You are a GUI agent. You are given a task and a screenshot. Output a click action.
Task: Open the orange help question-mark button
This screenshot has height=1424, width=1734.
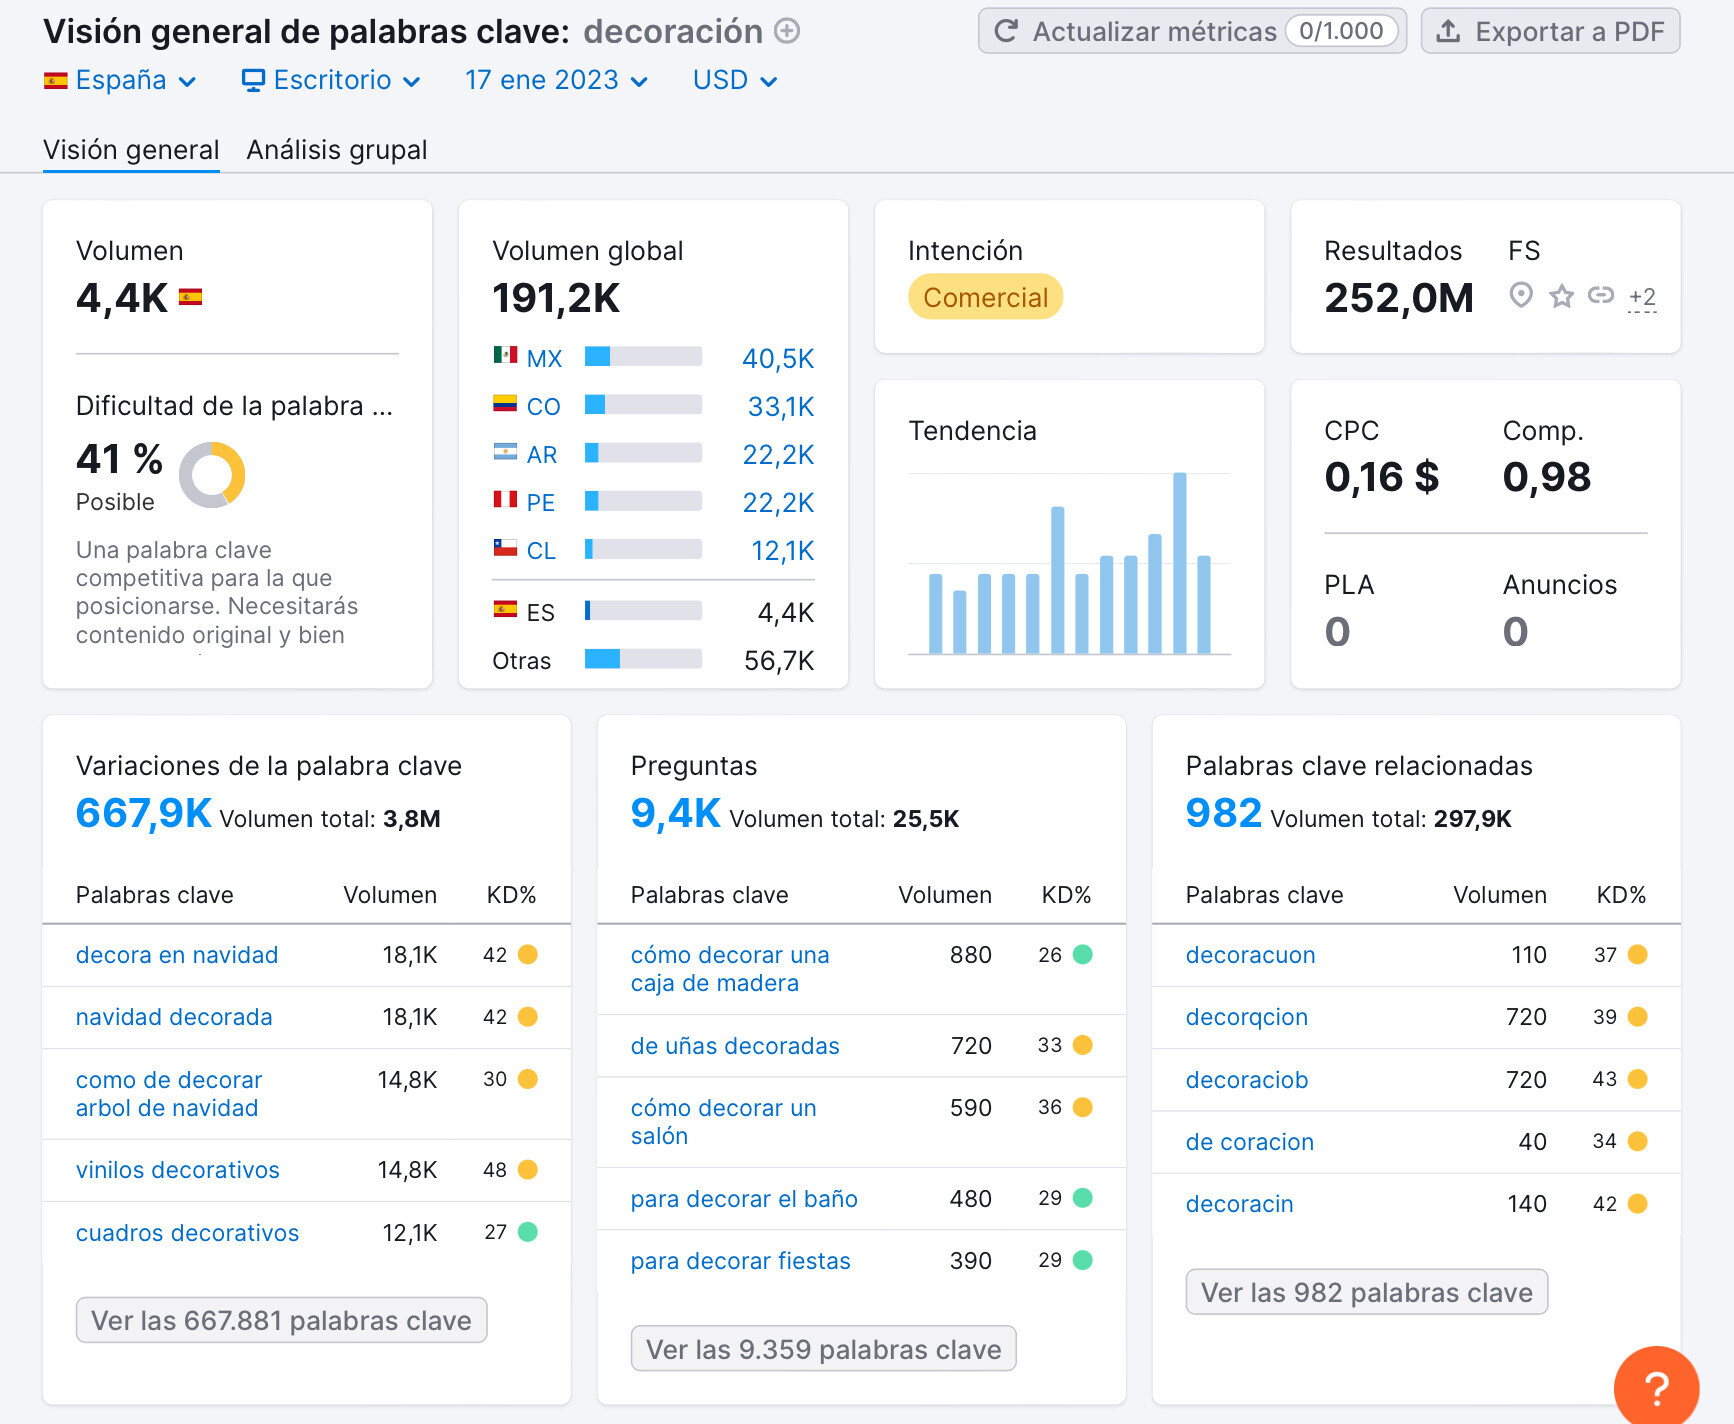(x=1656, y=1386)
